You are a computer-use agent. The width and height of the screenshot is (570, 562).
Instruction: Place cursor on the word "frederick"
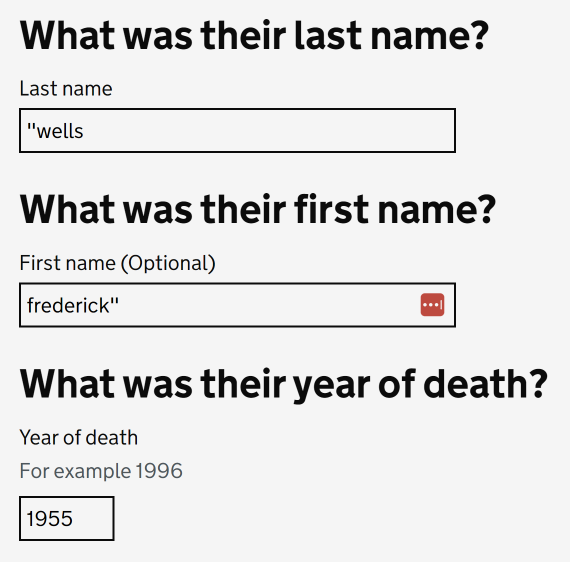[68, 305]
